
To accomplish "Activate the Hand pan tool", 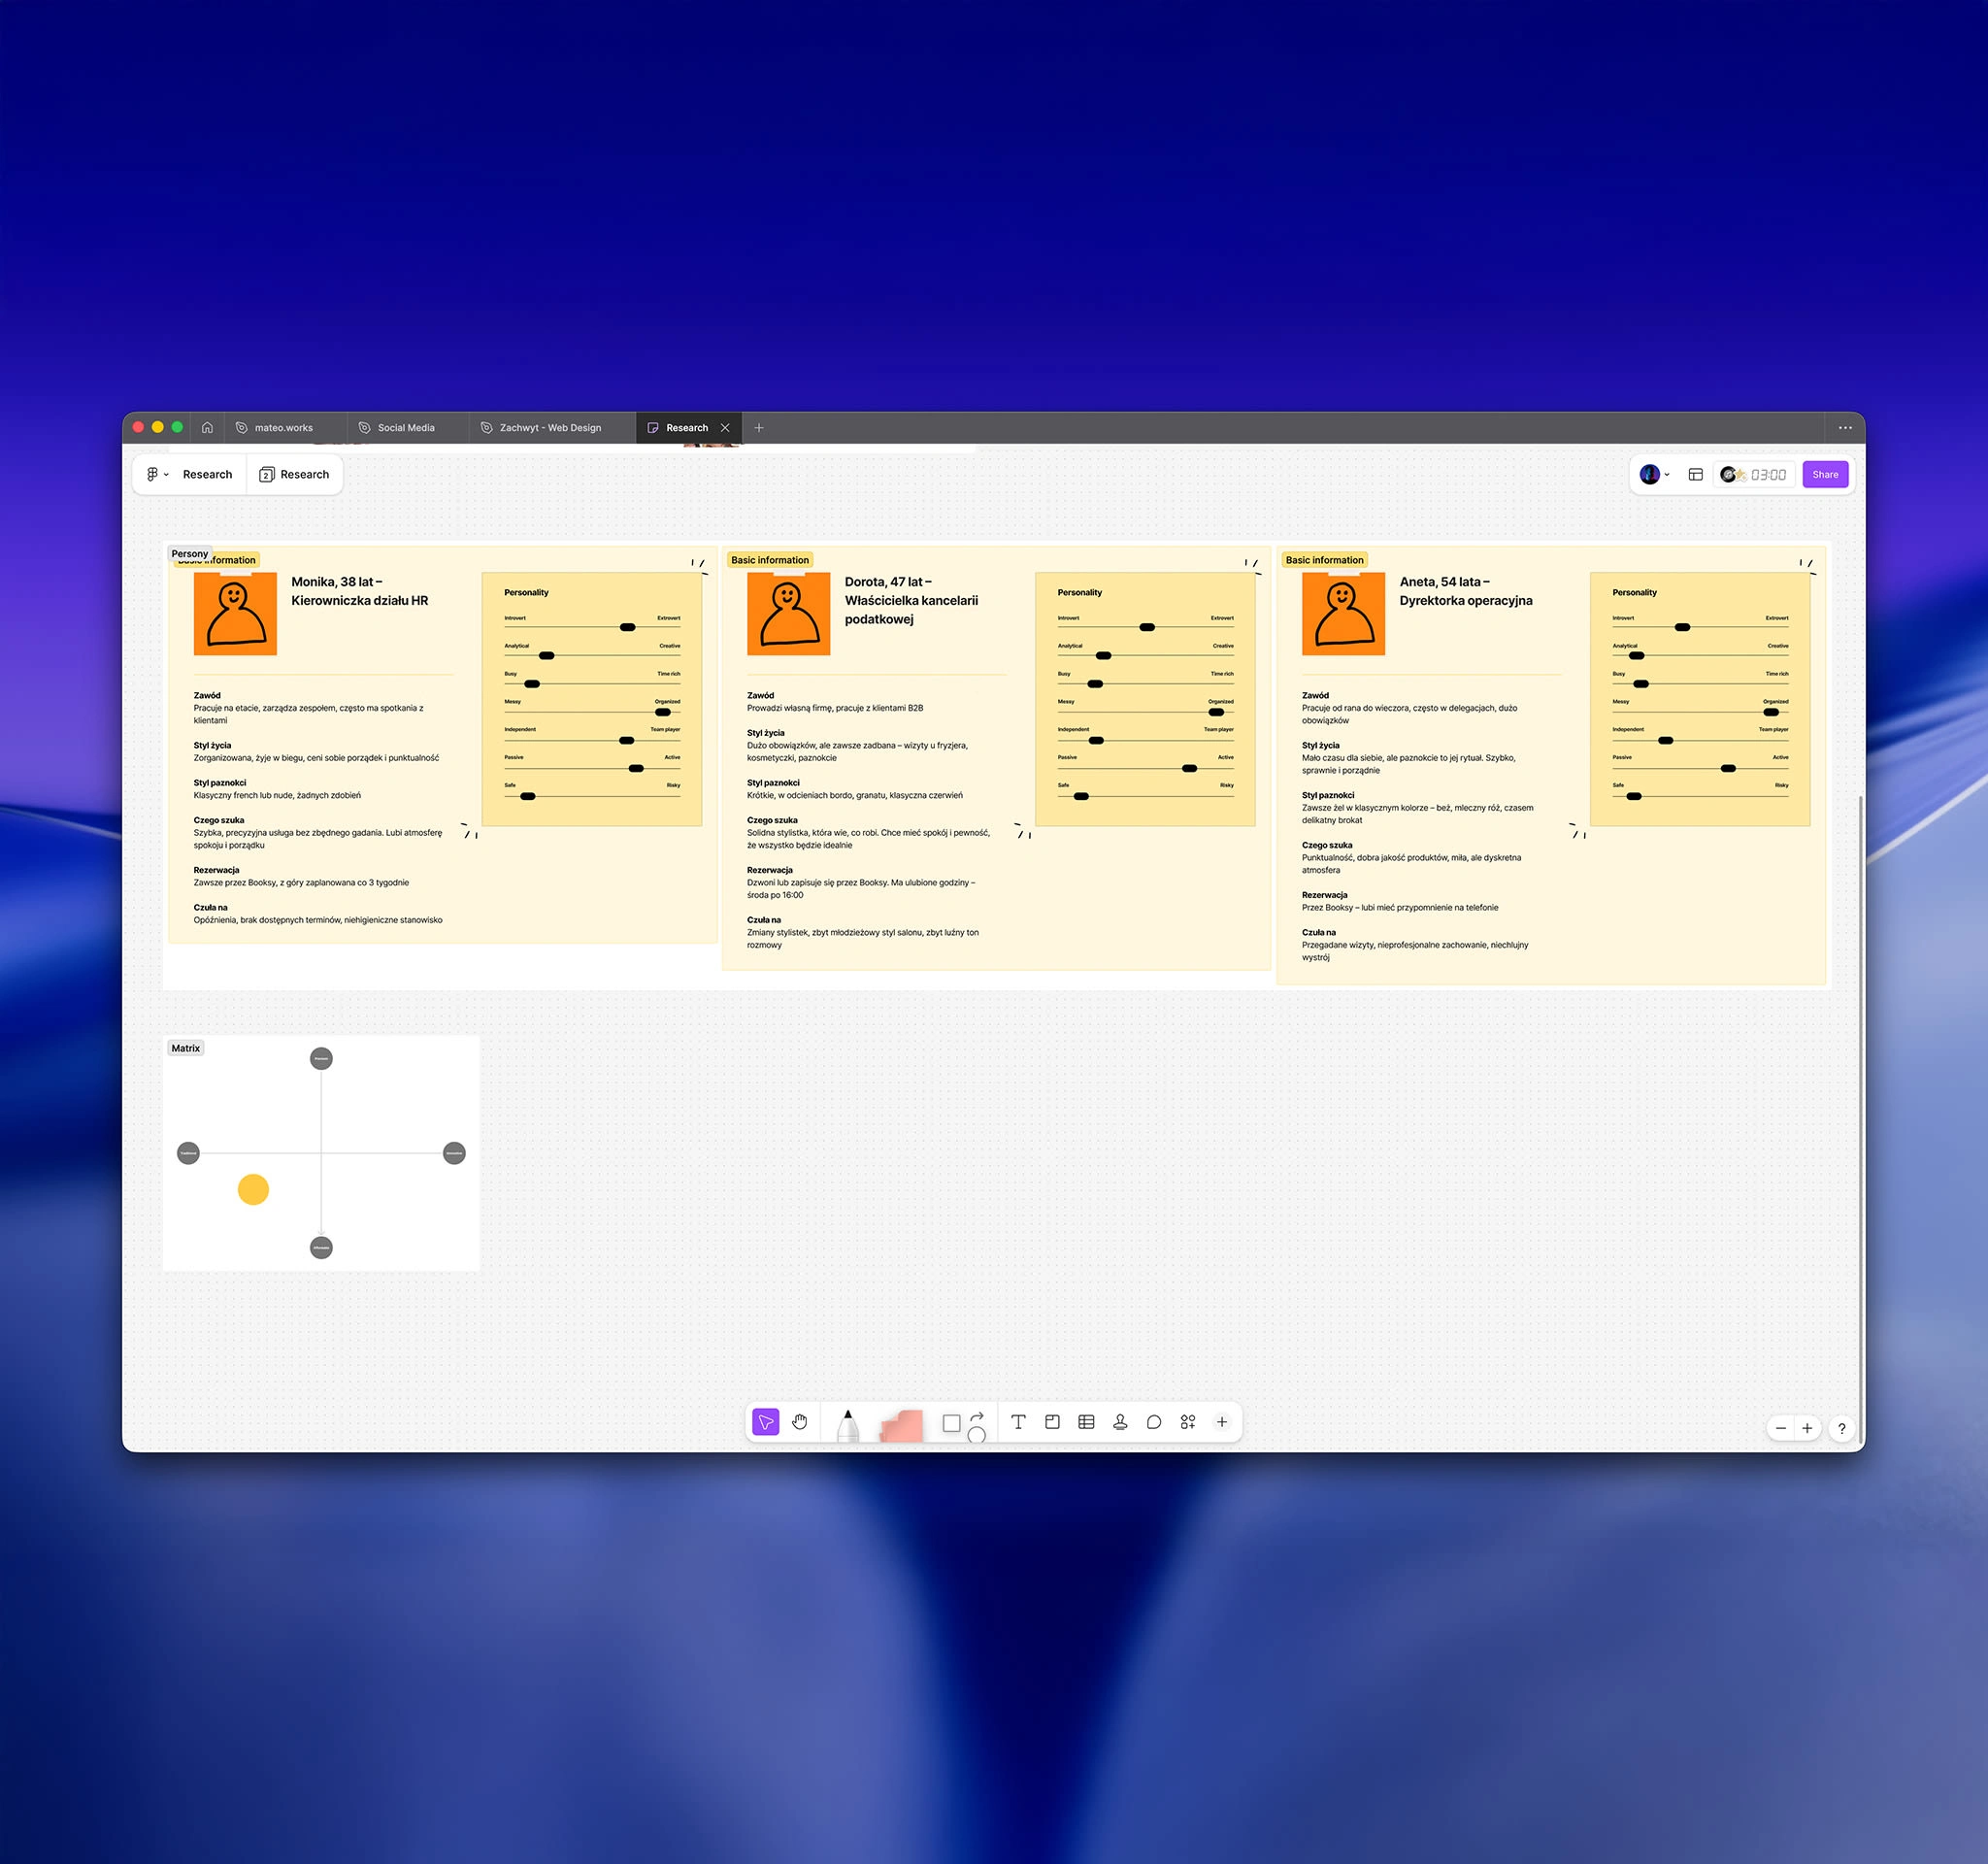I will 800,1421.
